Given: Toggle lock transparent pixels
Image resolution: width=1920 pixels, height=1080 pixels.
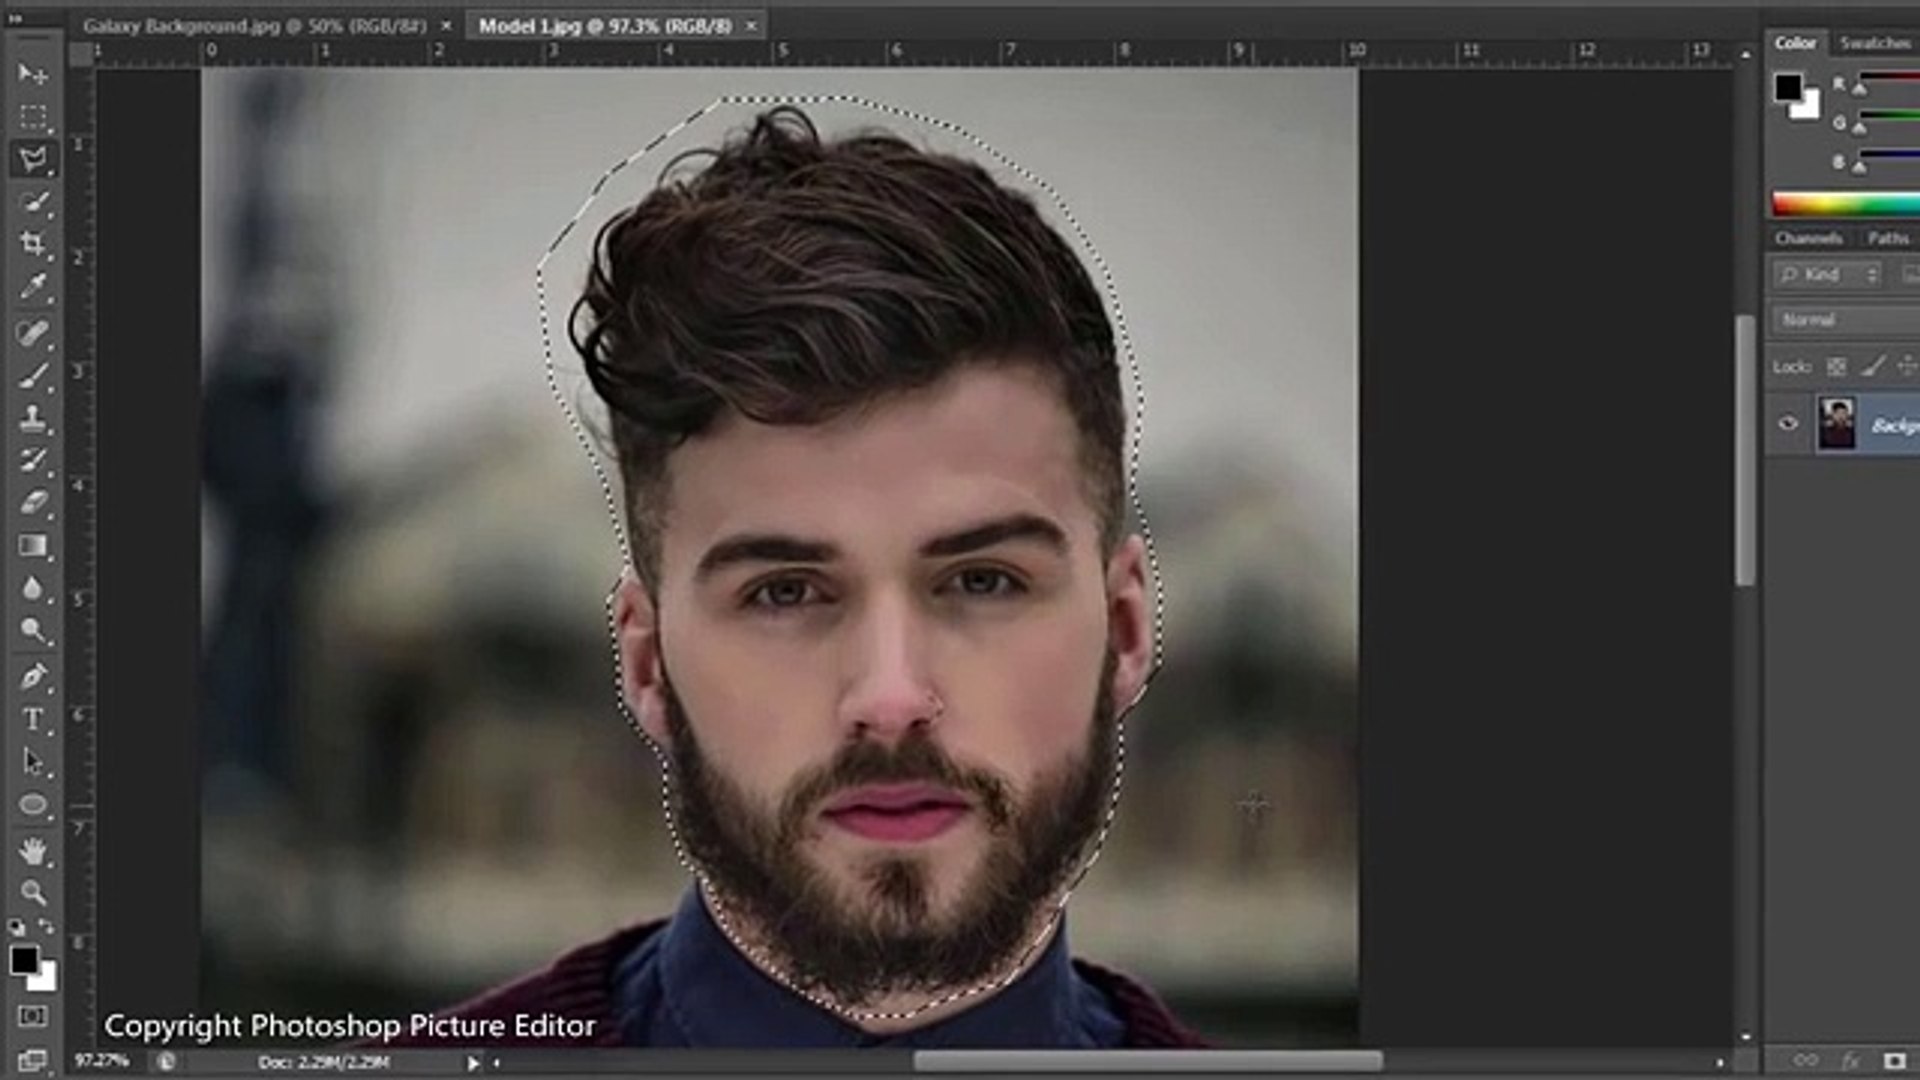Looking at the screenshot, I should pos(1836,367).
